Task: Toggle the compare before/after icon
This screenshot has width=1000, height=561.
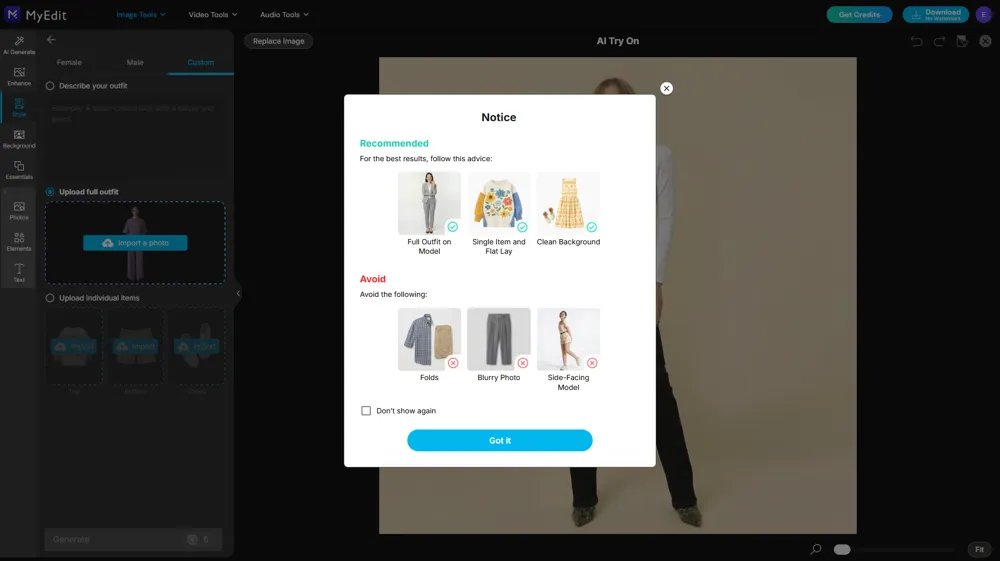Action: (x=962, y=41)
